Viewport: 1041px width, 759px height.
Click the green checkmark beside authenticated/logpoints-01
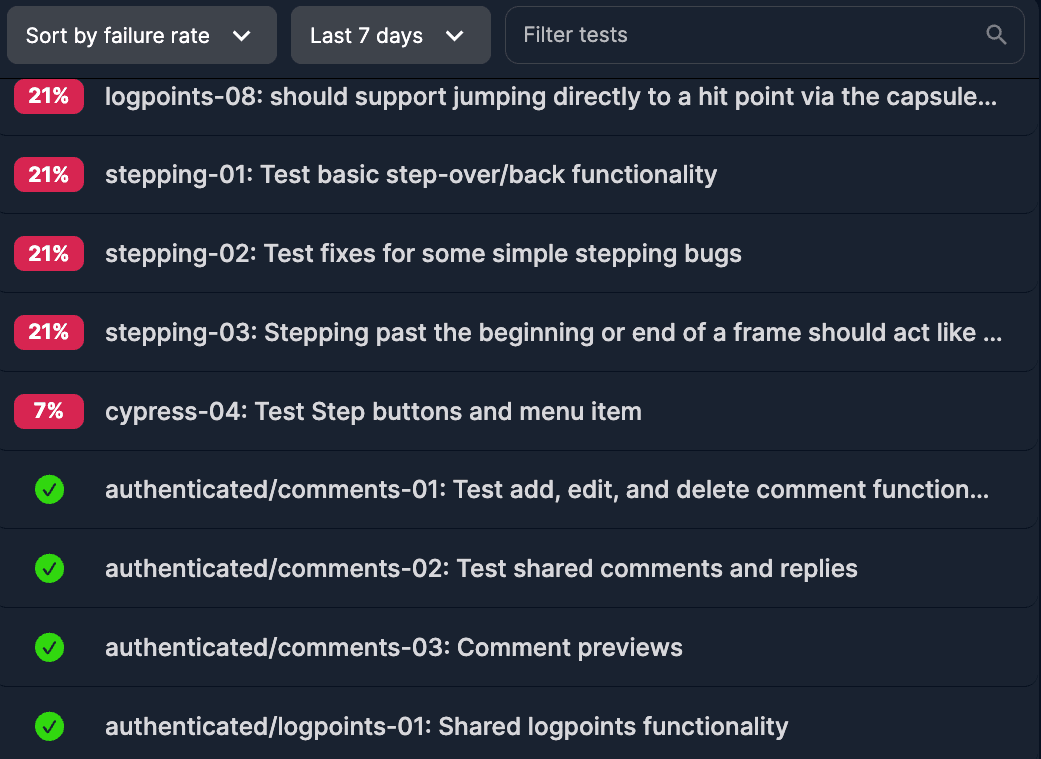[x=49, y=726]
